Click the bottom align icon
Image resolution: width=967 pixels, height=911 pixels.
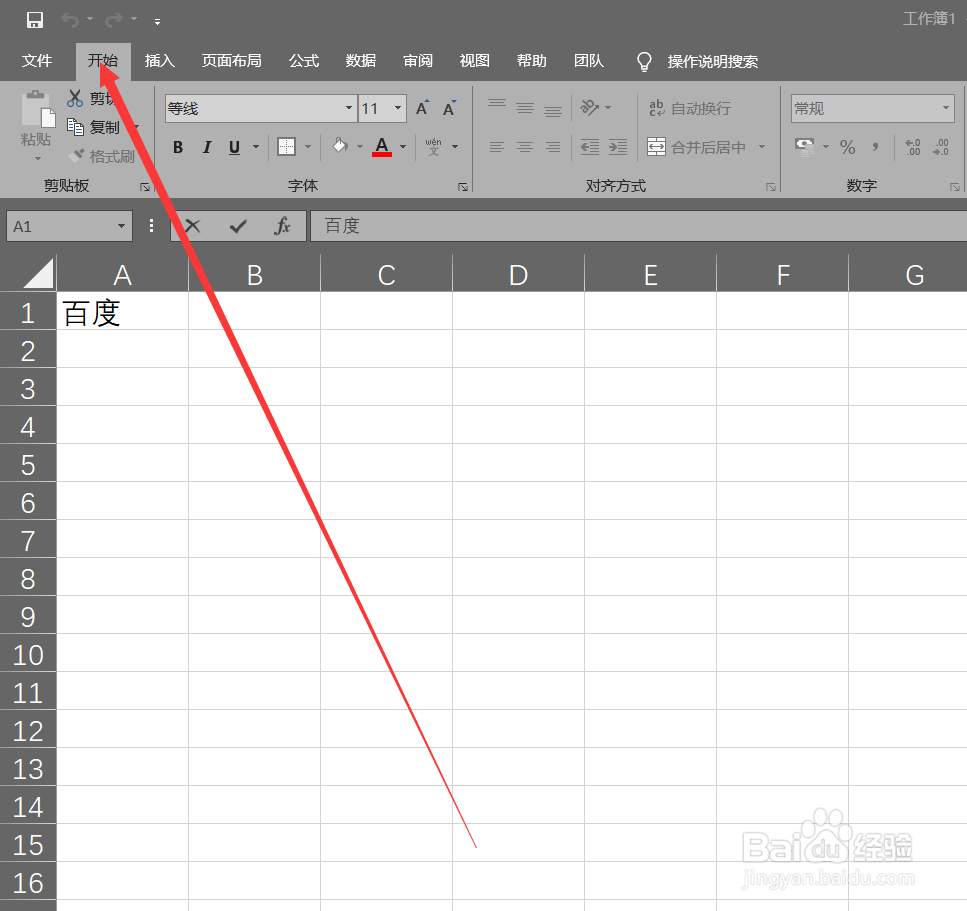[553, 111]
